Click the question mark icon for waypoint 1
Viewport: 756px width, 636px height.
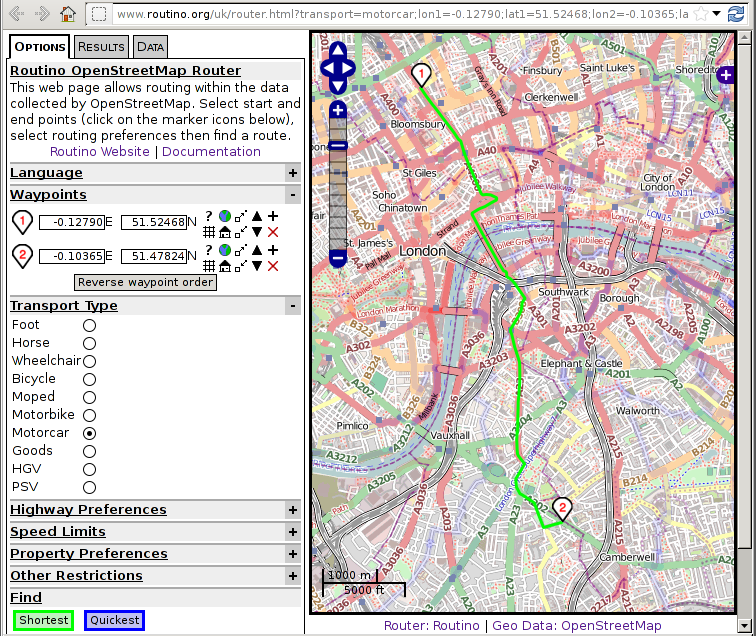coord(208,216)
